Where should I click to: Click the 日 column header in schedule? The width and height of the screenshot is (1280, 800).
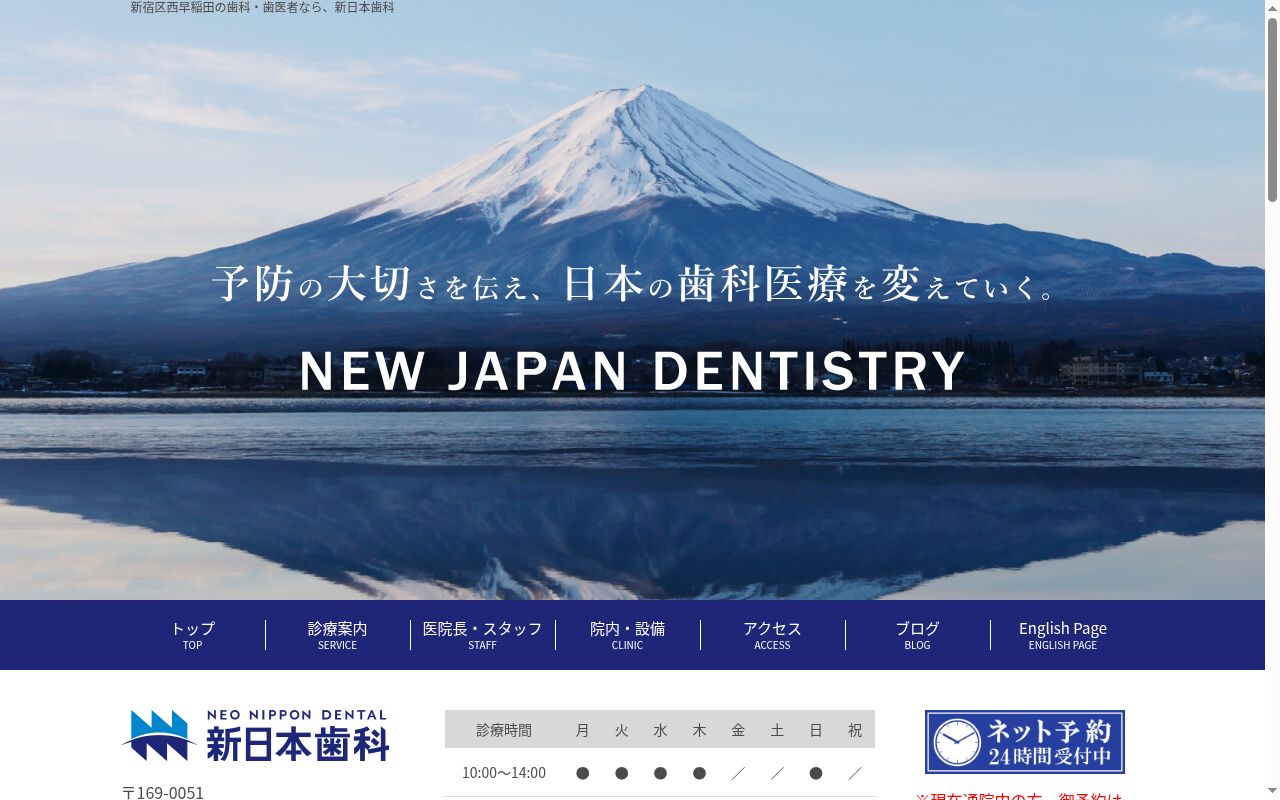(x=816, y=730)
